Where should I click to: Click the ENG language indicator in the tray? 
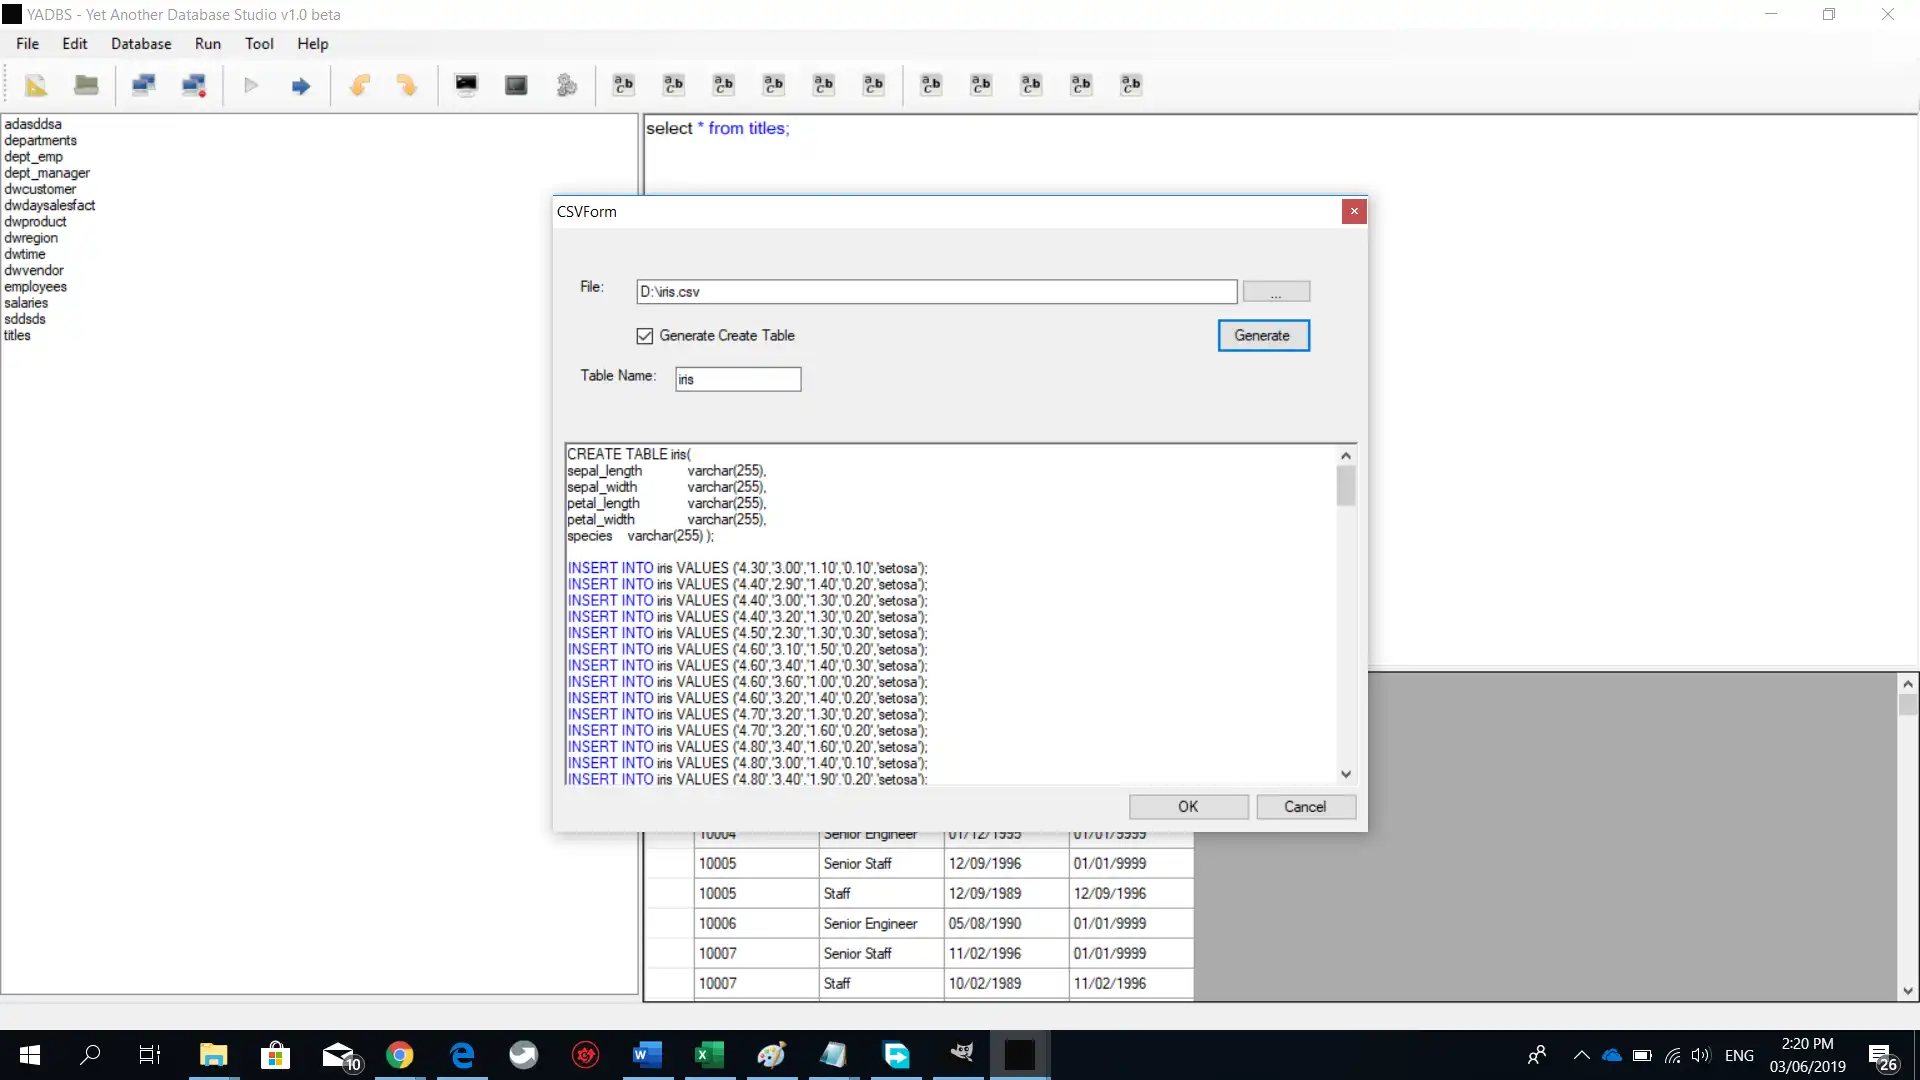[x=1739, y=1056]
